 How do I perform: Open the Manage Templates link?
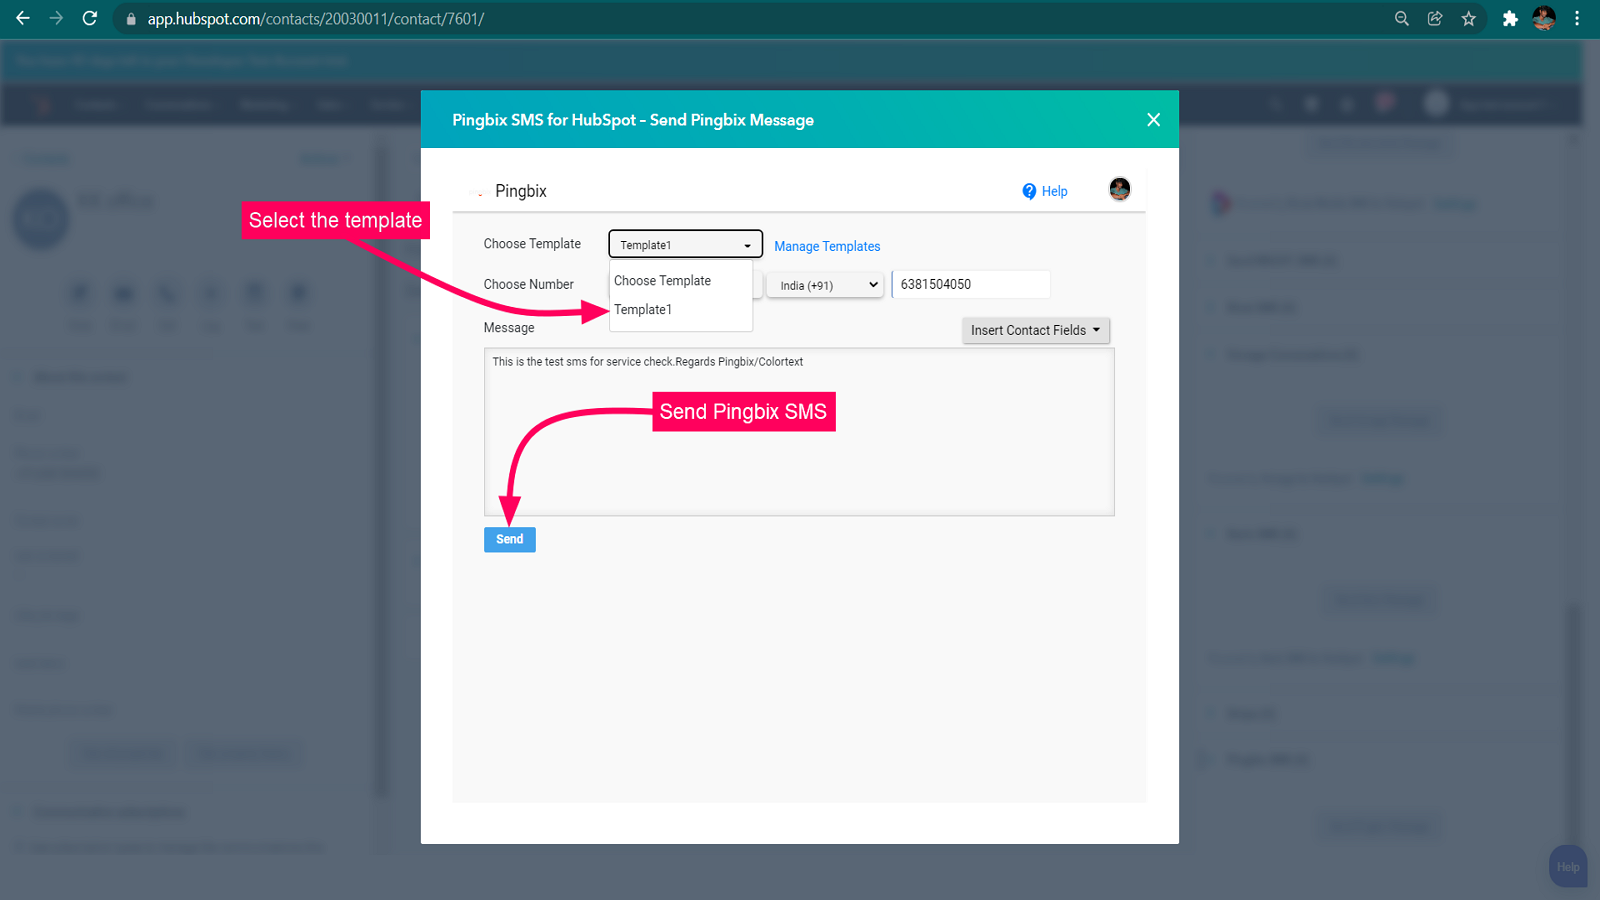point(827,246)
